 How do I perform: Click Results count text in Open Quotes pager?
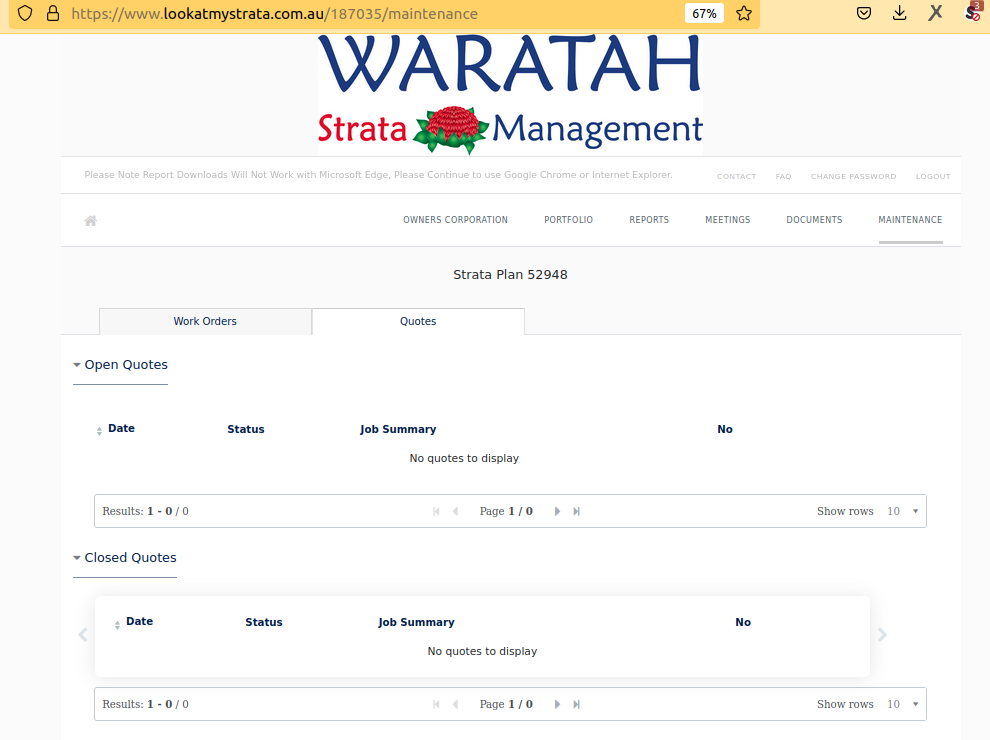tap(145, 511)
